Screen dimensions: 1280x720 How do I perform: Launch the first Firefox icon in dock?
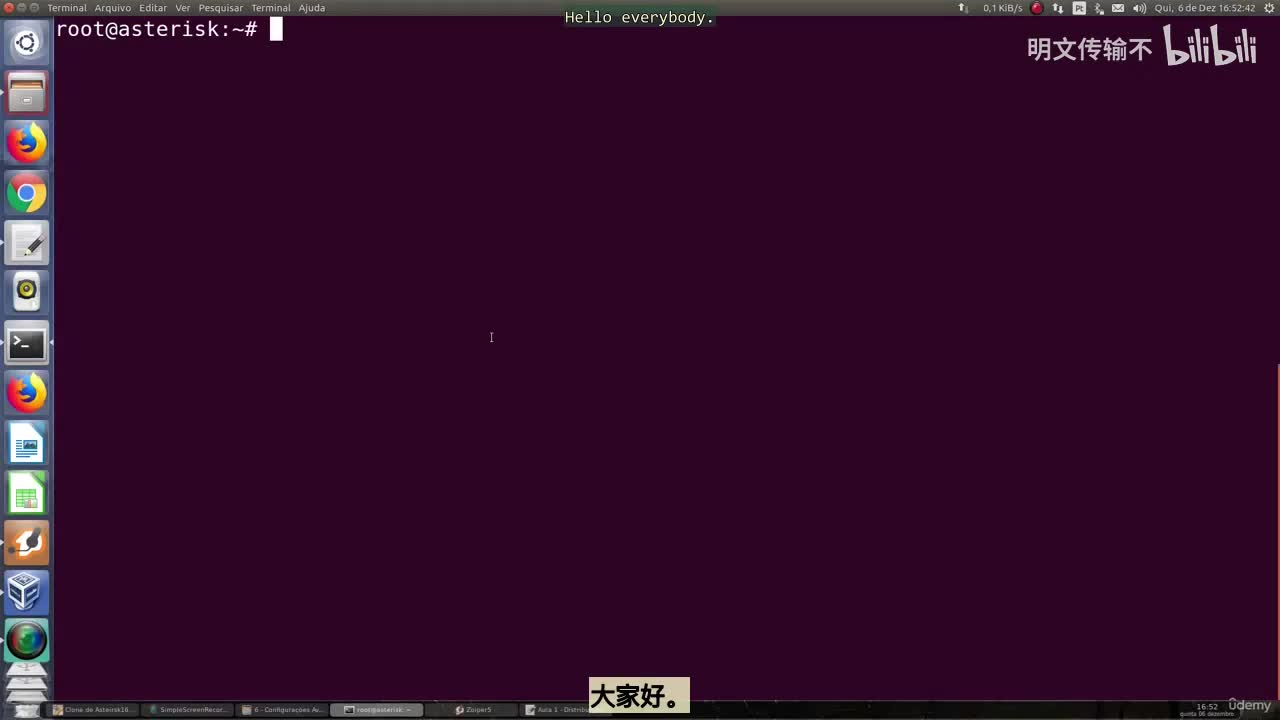point(27,143)
